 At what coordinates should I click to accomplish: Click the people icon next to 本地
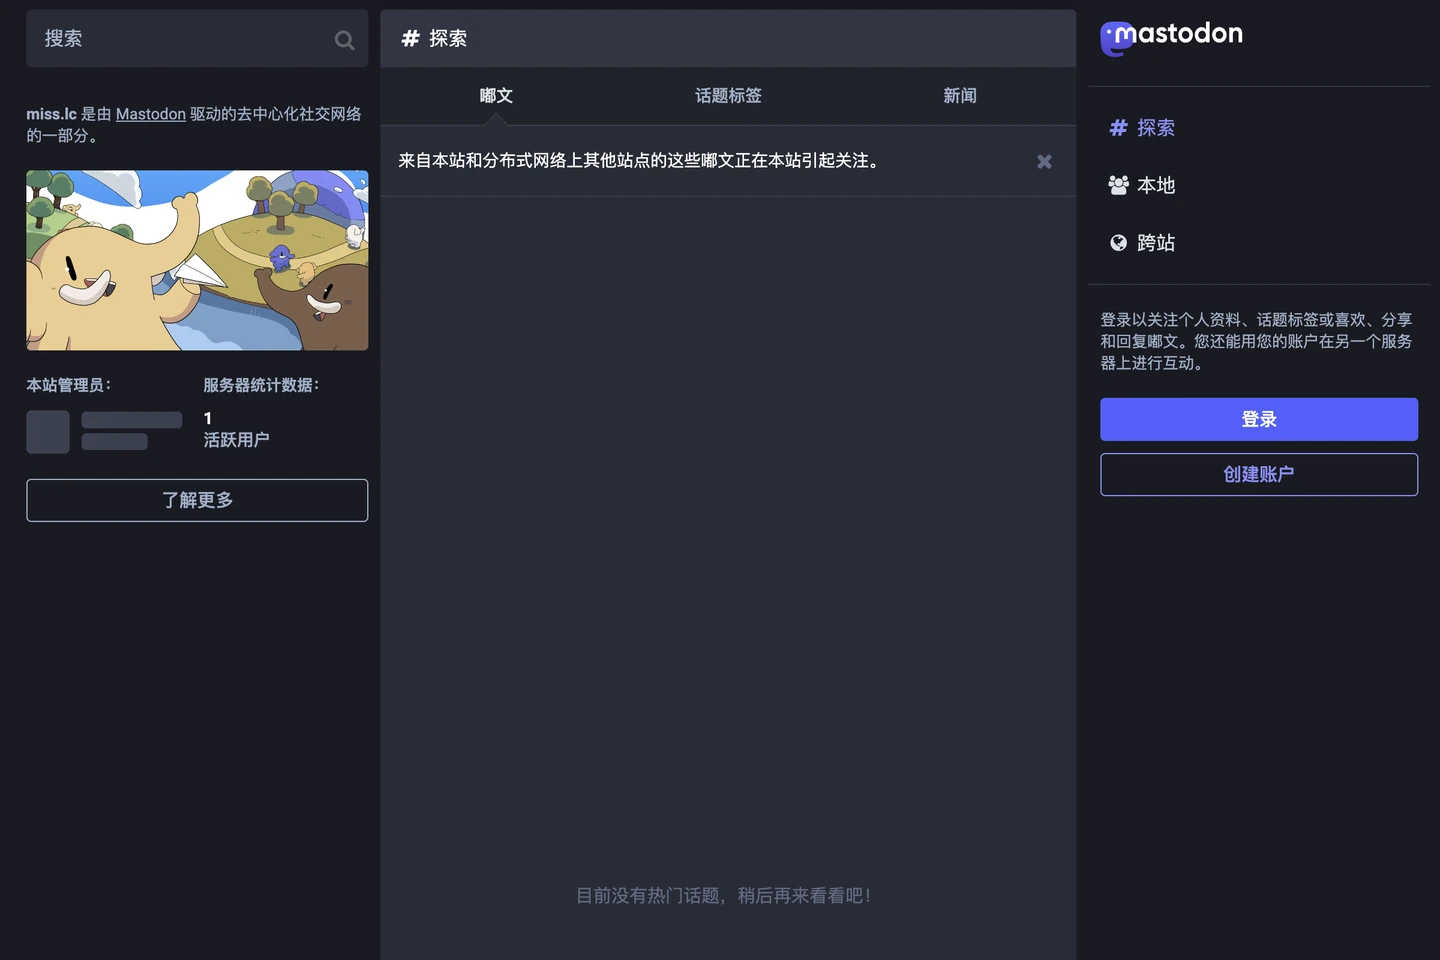tap(1118, 185)
